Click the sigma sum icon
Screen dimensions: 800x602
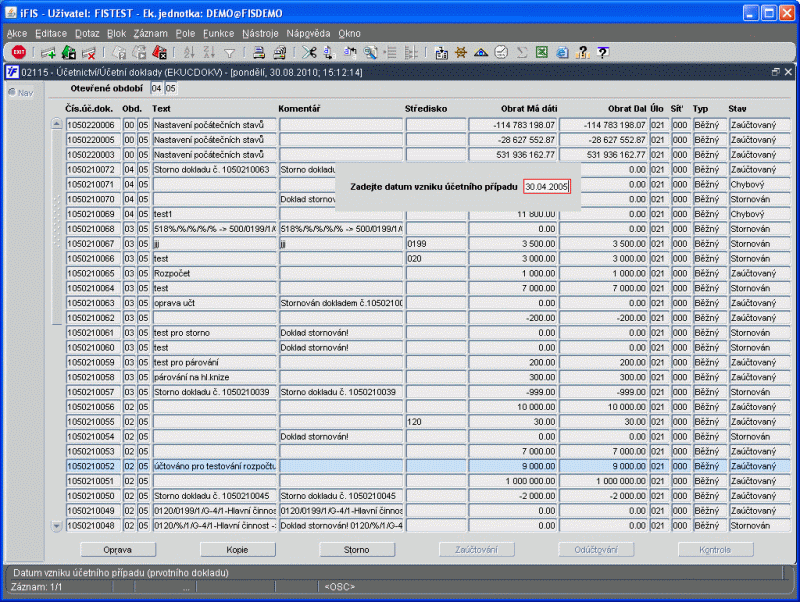click(521, 52)
